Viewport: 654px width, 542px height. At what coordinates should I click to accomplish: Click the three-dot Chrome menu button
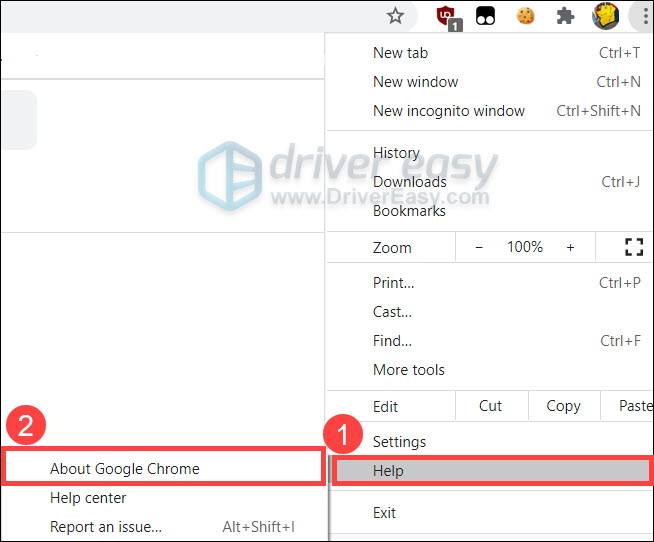(645, 16)
